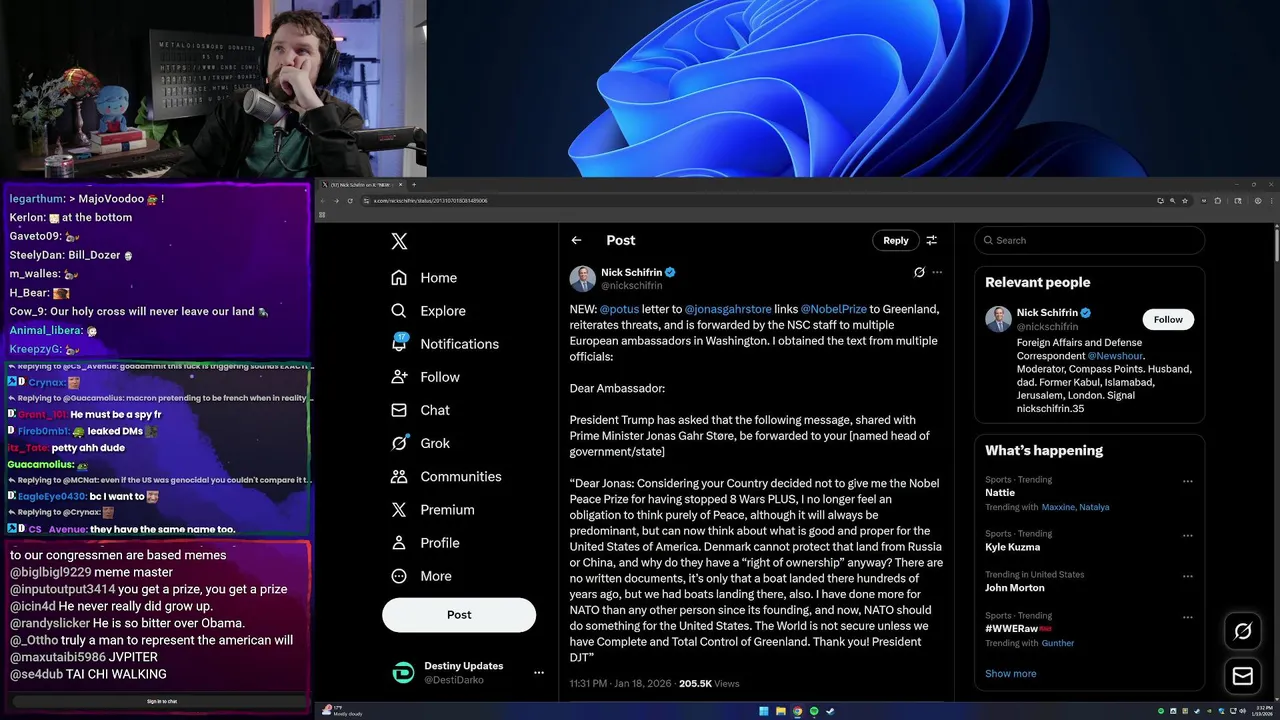This screenshot has height=720, width=1280.
Task: Open the Gunther trending-with link
Action: [1058, 643]
